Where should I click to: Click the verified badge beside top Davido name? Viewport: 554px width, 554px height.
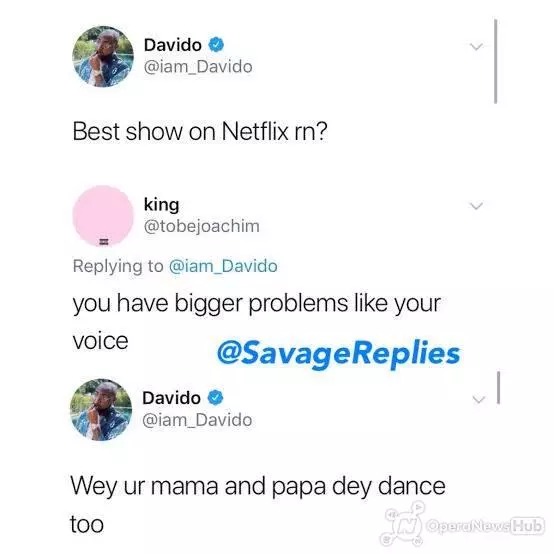[x=216, y=45]
